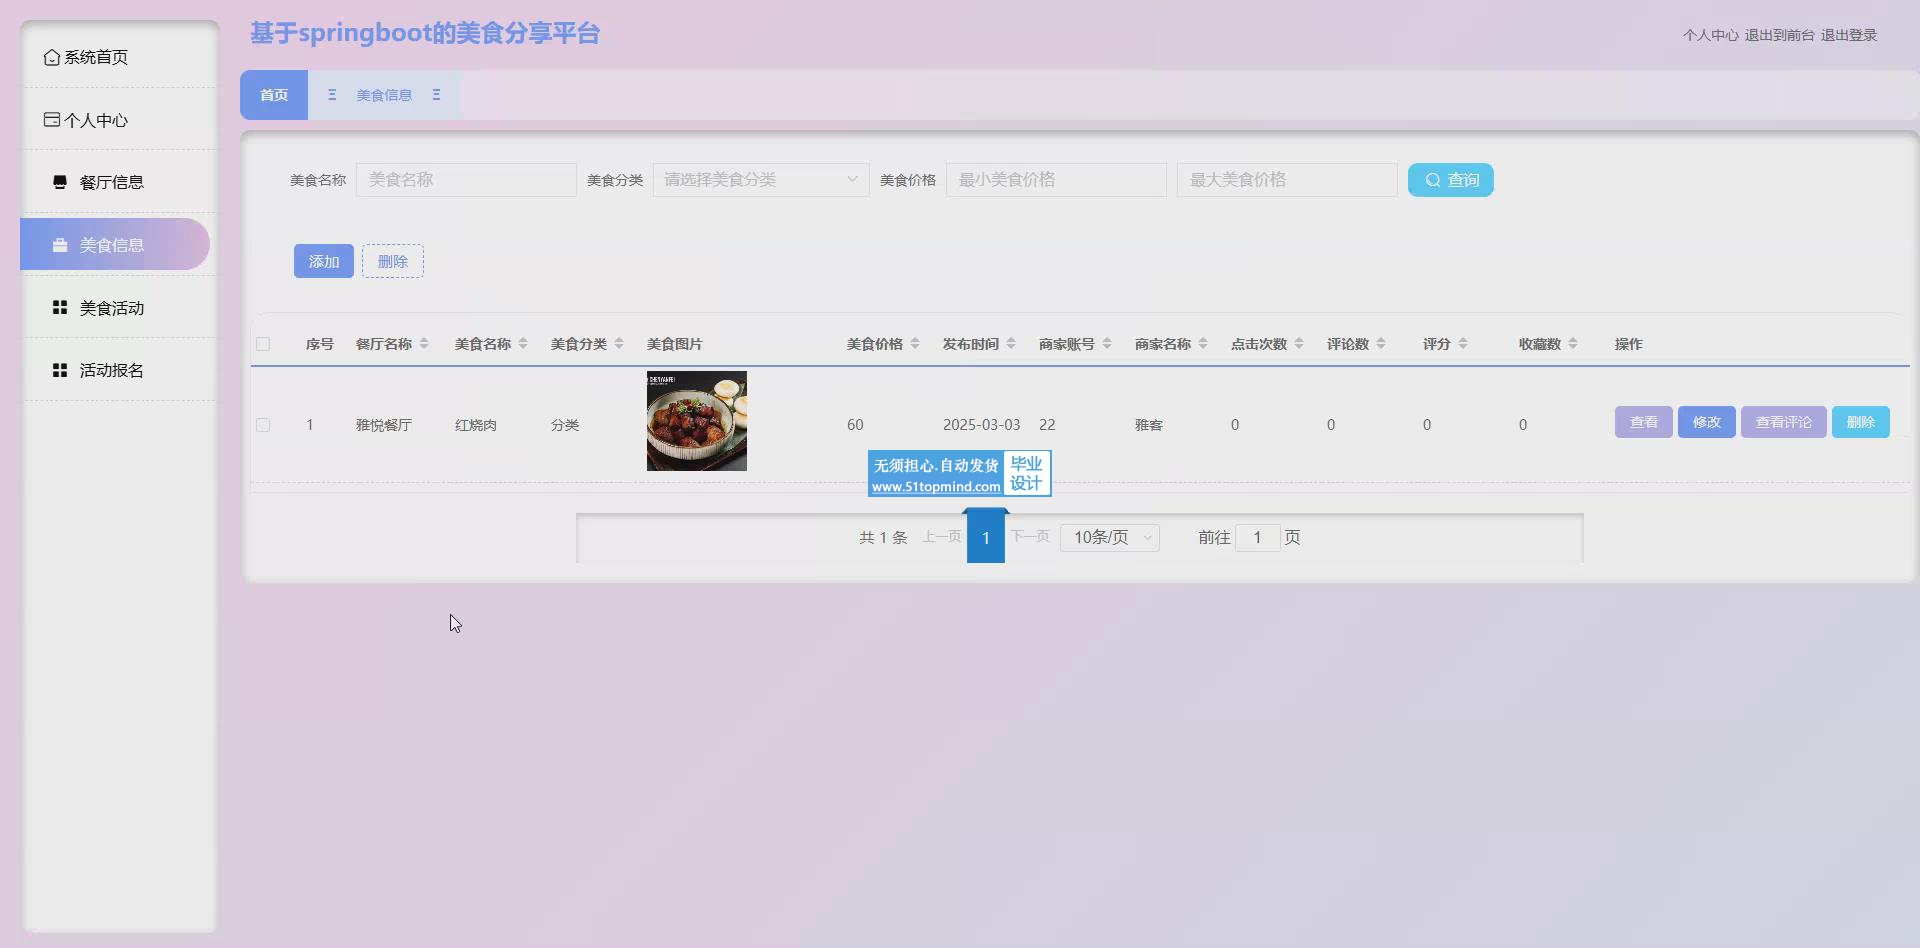Sort by 发布时间 column arrows
The height and width of the screenshot is (948, 1920).
tap(1011, 344)
